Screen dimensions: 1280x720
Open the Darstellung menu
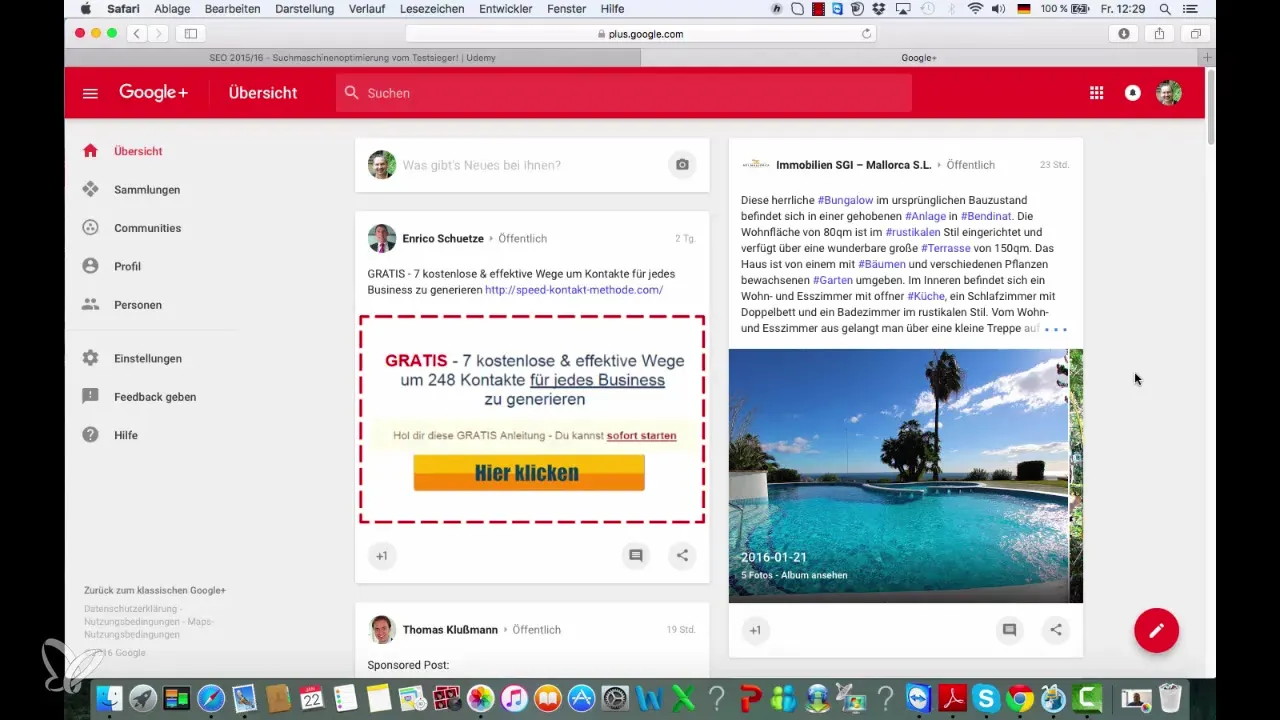pos(306,8)
